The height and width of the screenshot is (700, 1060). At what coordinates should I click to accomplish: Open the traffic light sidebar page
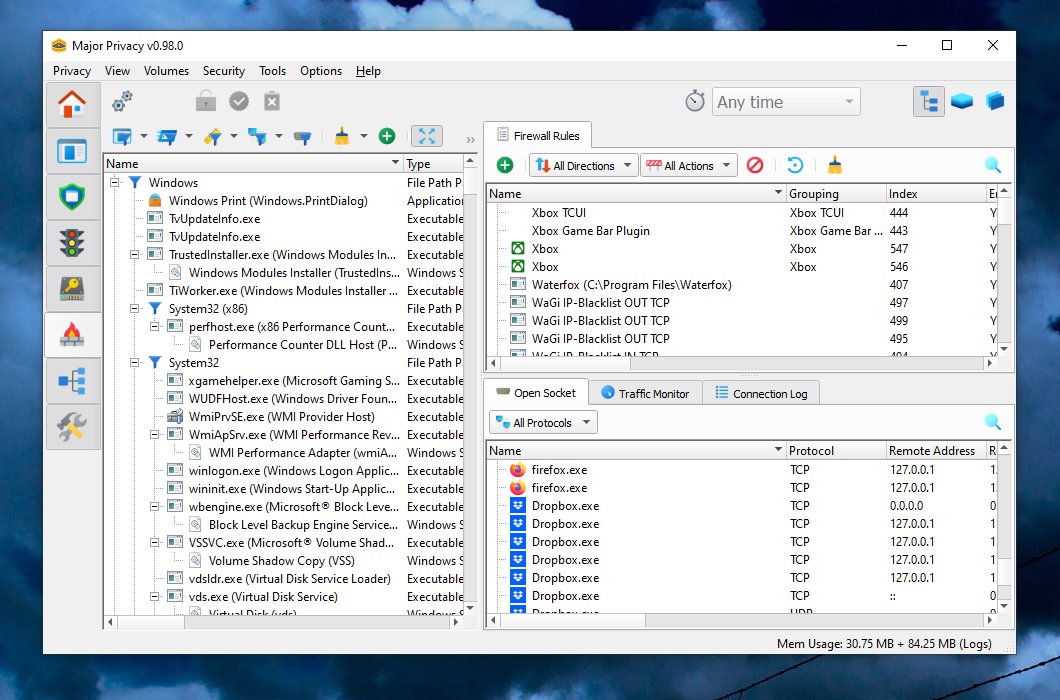click(x=72, y=243)
